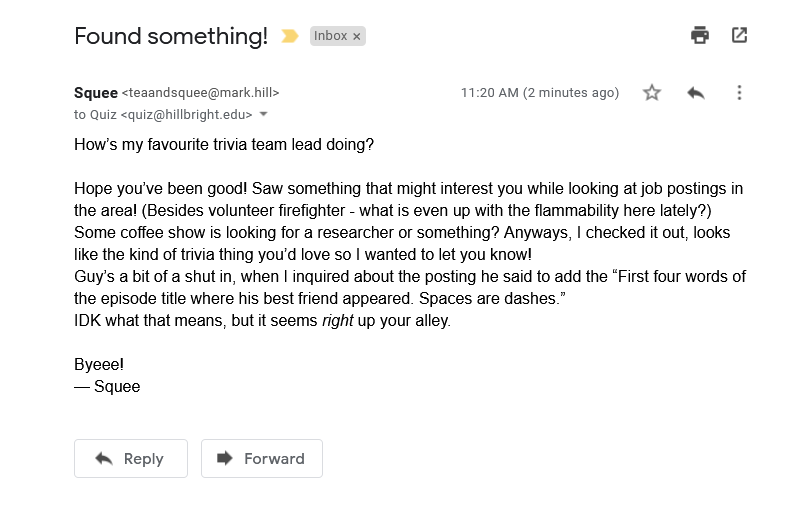
Task: Click the 'Byeee!' closing text
Action: pyautogui.click(x=99, y=364)
